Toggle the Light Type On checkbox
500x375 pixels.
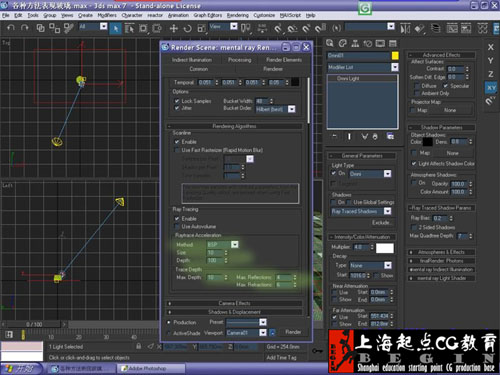[334, 173]
